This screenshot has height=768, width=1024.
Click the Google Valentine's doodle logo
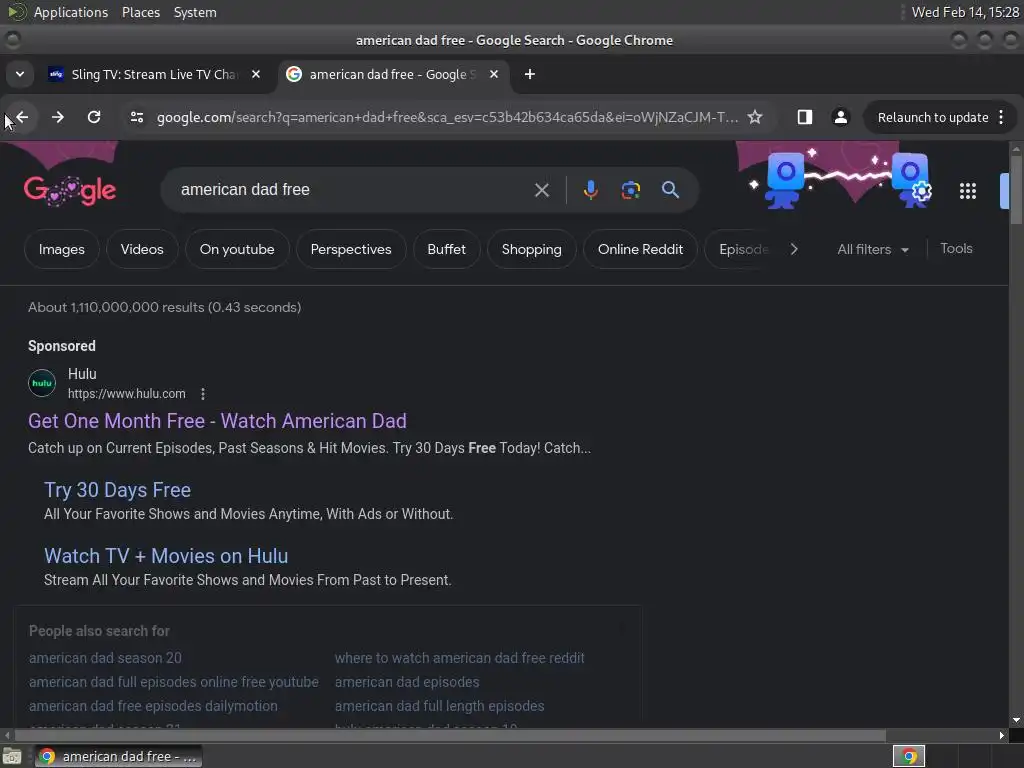pos(70,190)
